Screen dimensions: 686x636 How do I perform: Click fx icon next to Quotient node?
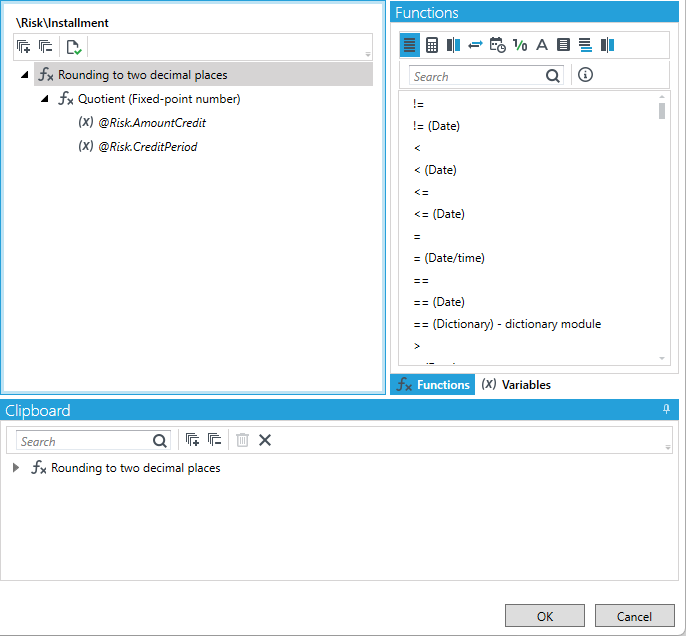point(66,99)
